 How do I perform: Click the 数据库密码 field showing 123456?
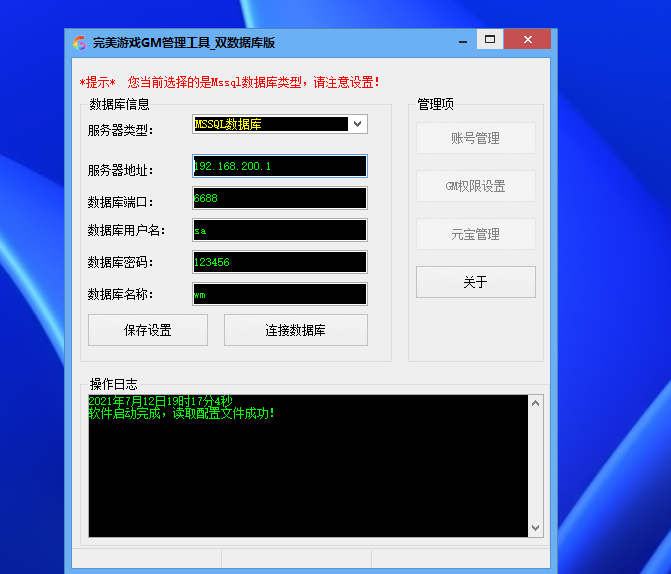click(x=280, y=262)
